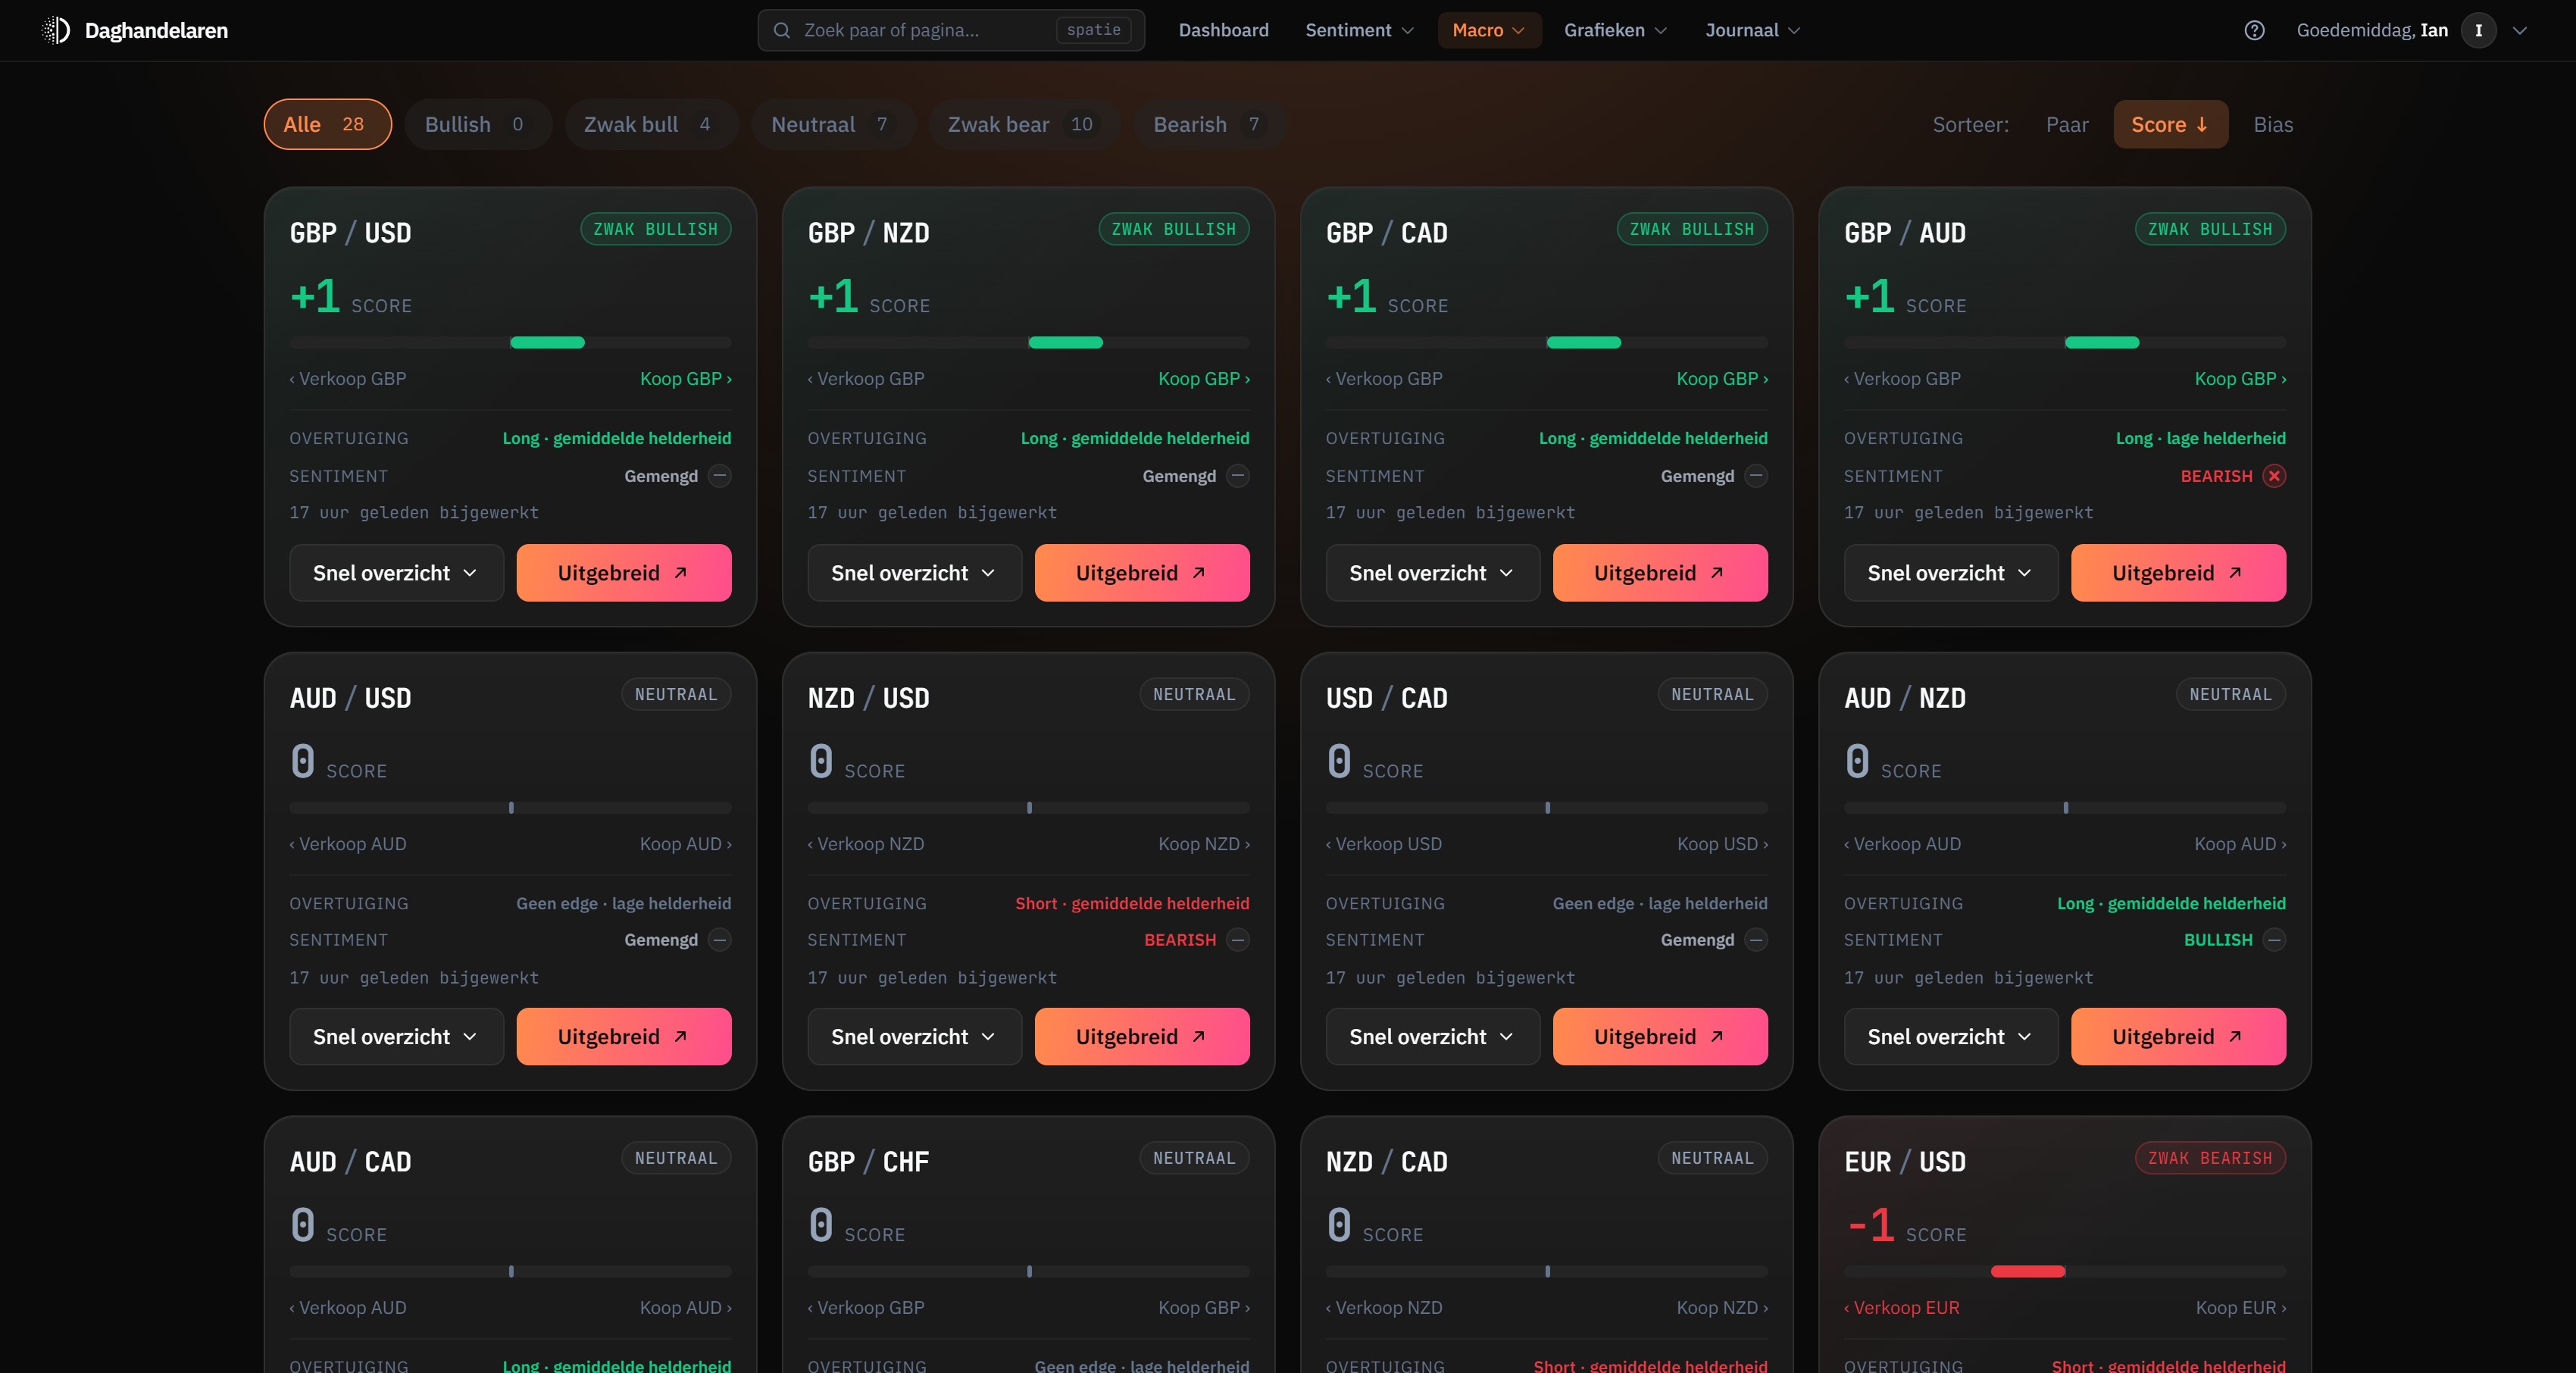Click Verkoop EUR on EUR / USD card

1902,1308
